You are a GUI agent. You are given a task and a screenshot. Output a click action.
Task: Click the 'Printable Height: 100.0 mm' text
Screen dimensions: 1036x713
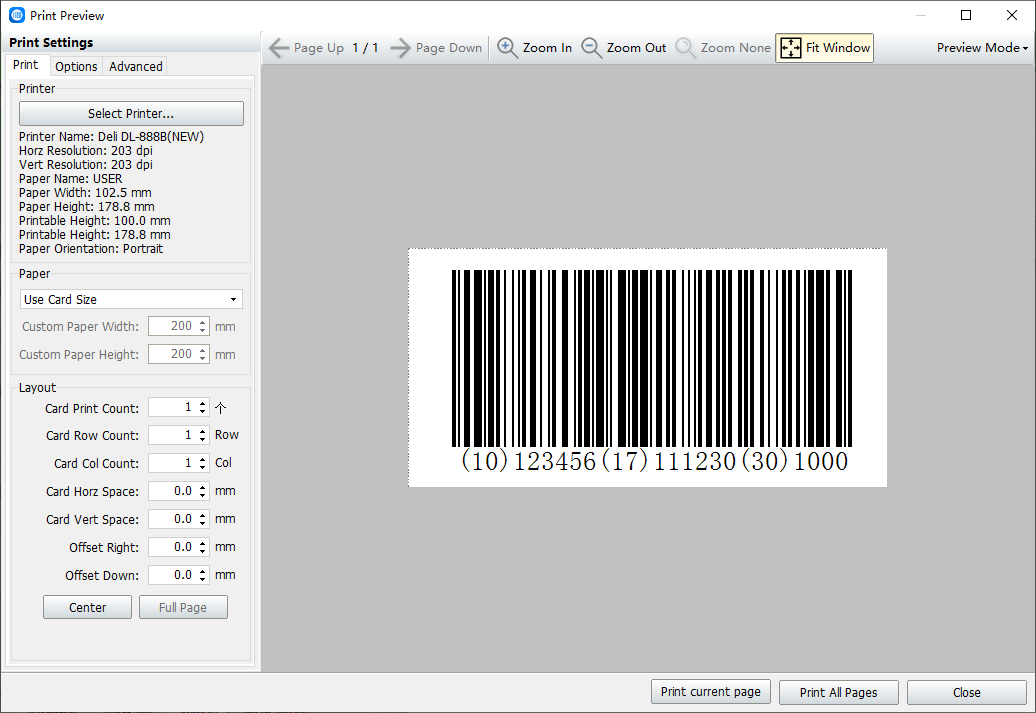(x=94, y=221)
